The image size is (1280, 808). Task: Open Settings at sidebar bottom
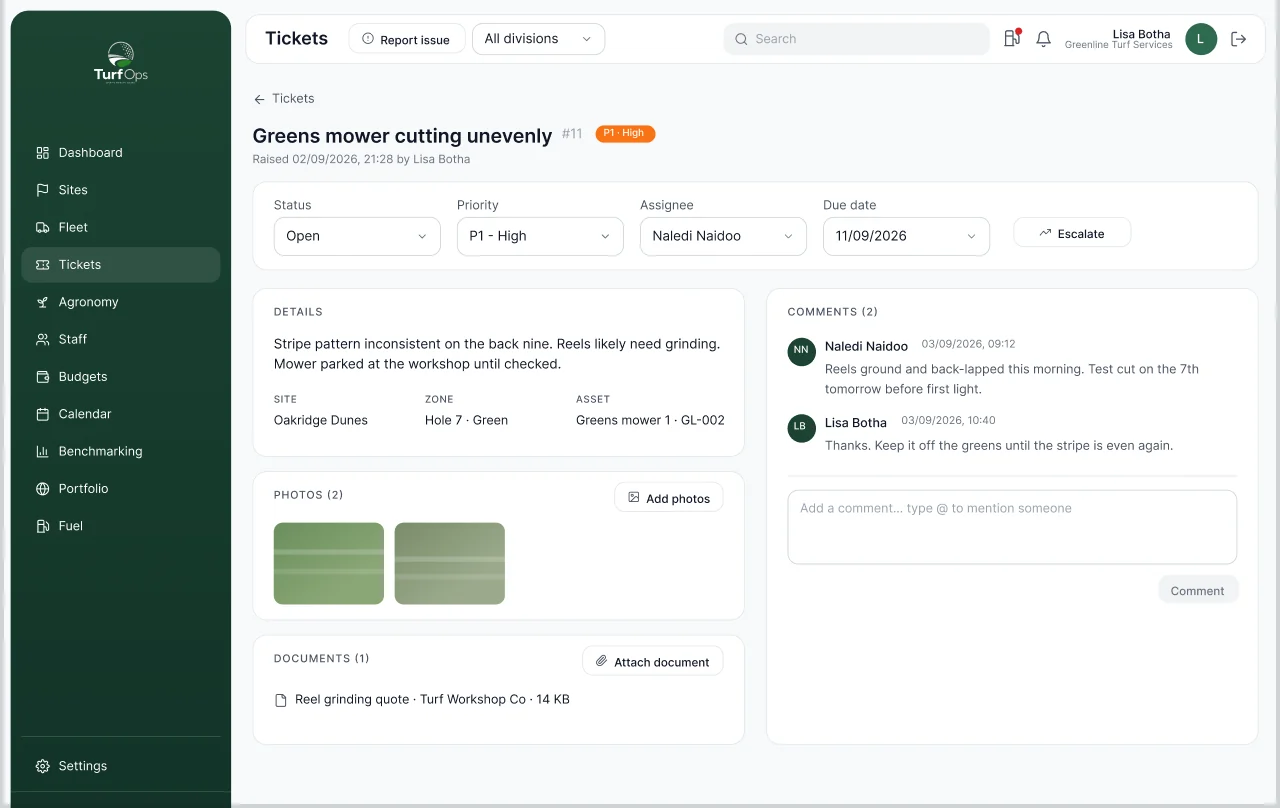tap(120, 766)
